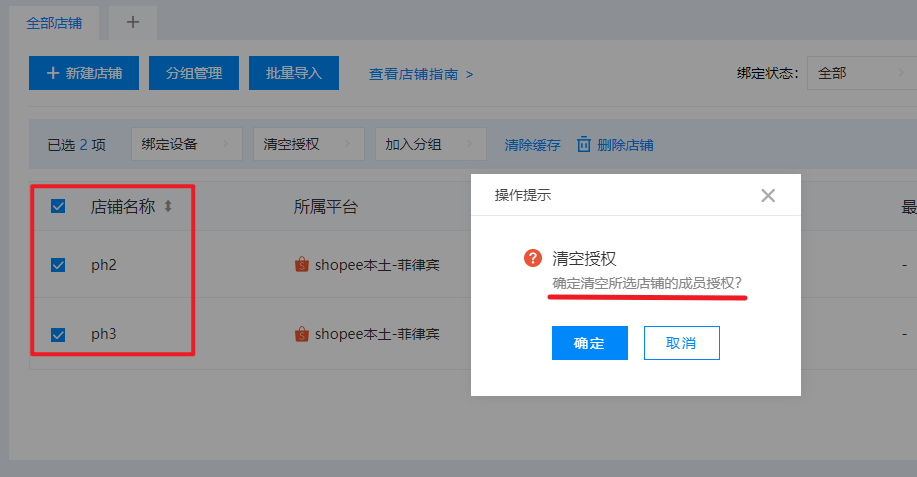917x477 pixels.
Task: Click the sort icon beside 店铺名称
Action: [168, 207]
